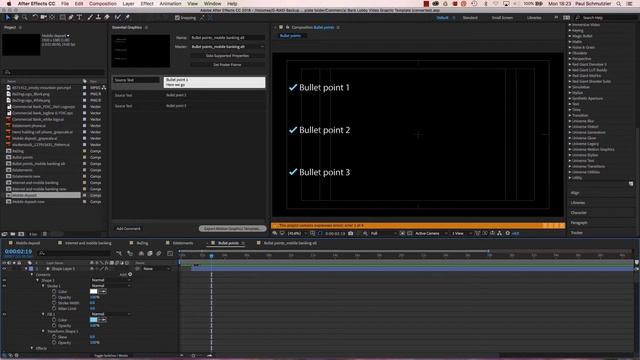Select the Unified Camera tool
Viewport: 640px width, 360px height.
44,17
